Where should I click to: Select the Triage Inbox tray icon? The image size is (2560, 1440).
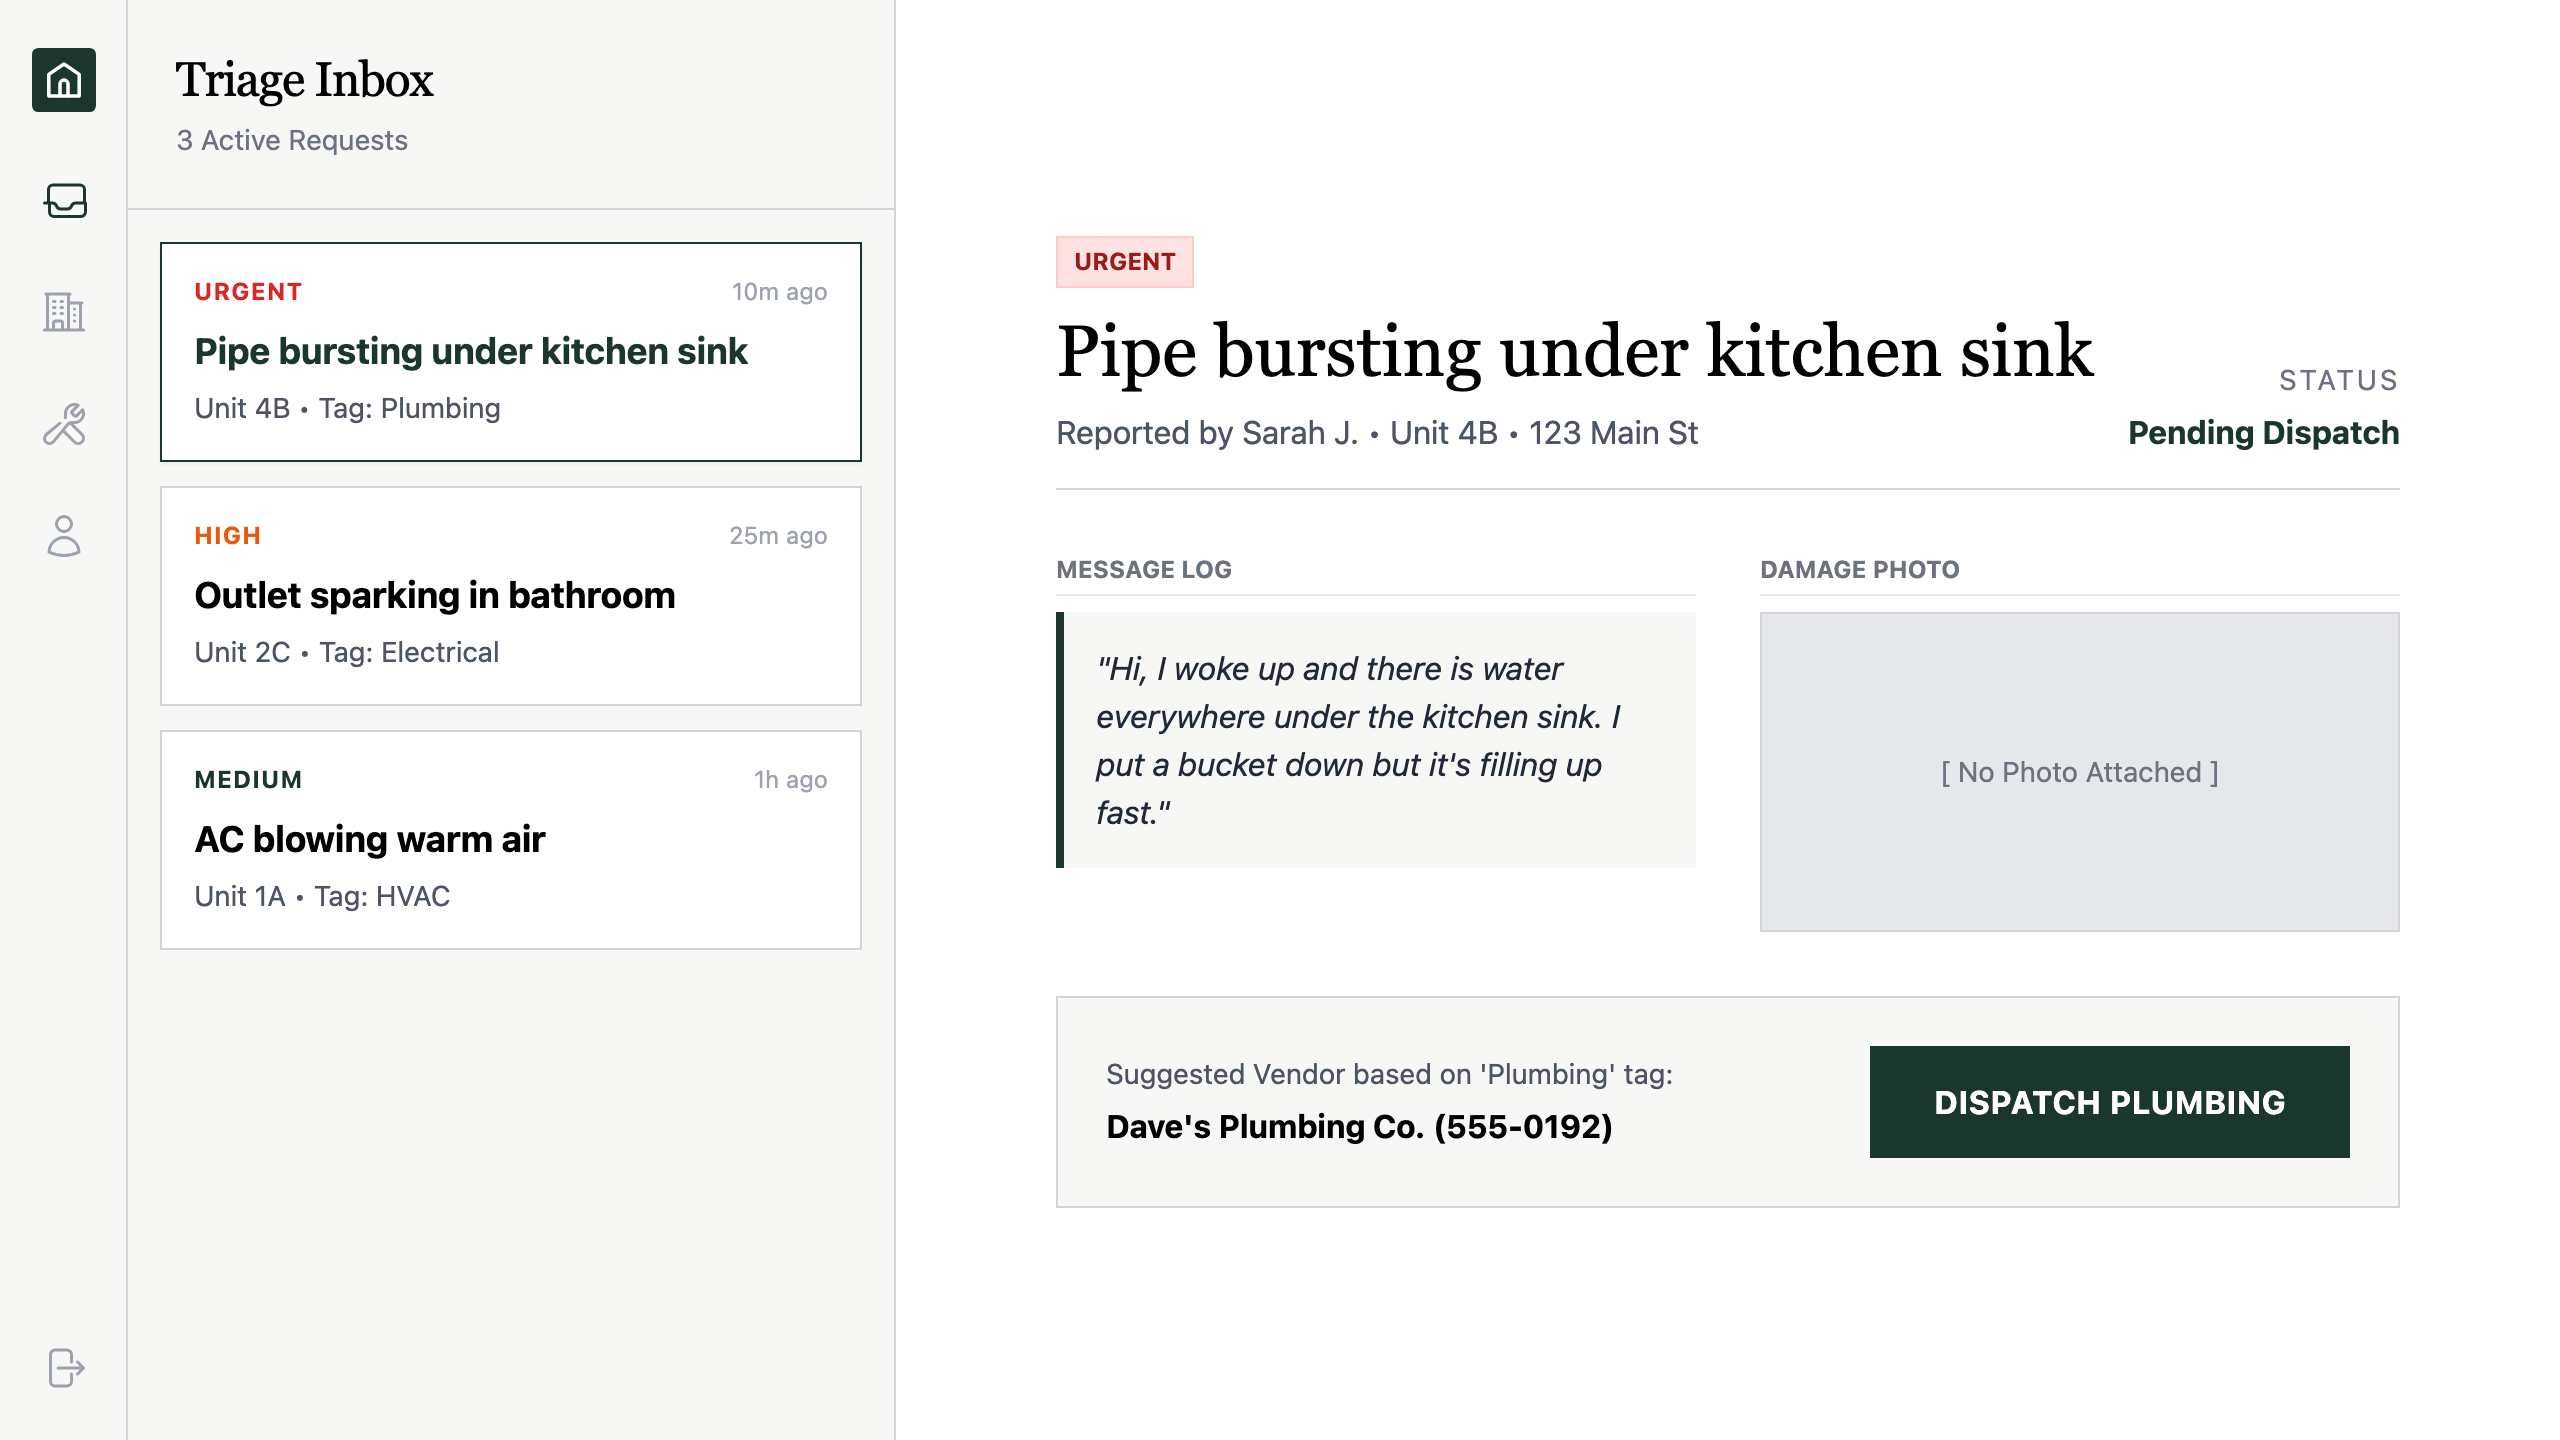click(64, 202)
